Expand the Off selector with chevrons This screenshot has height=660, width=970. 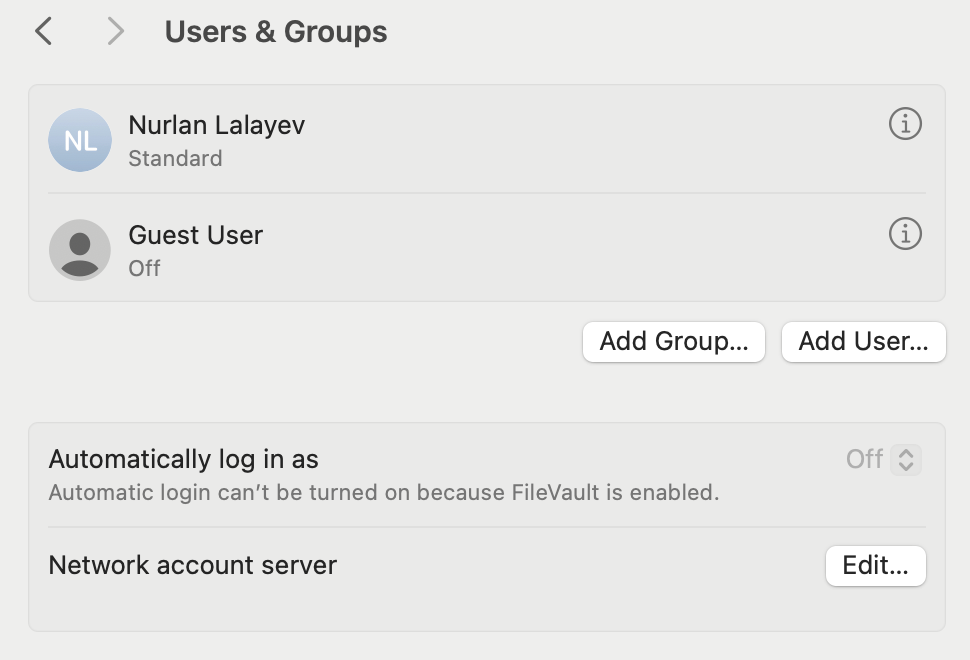point(907,460)
